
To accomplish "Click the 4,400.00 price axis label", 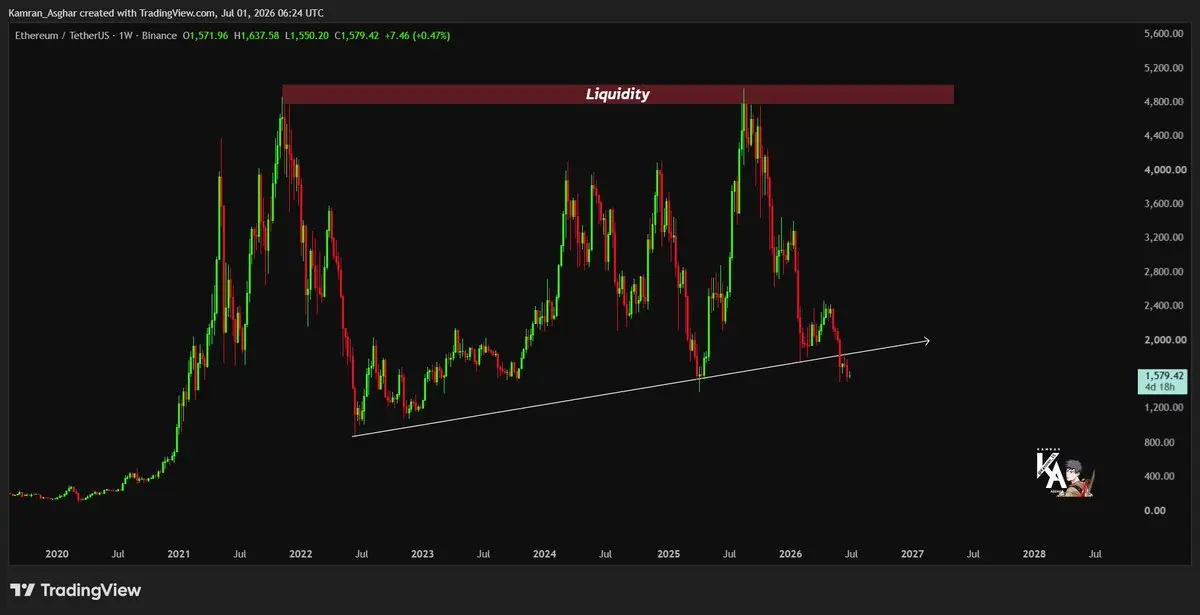I will tap(1163, 136).
